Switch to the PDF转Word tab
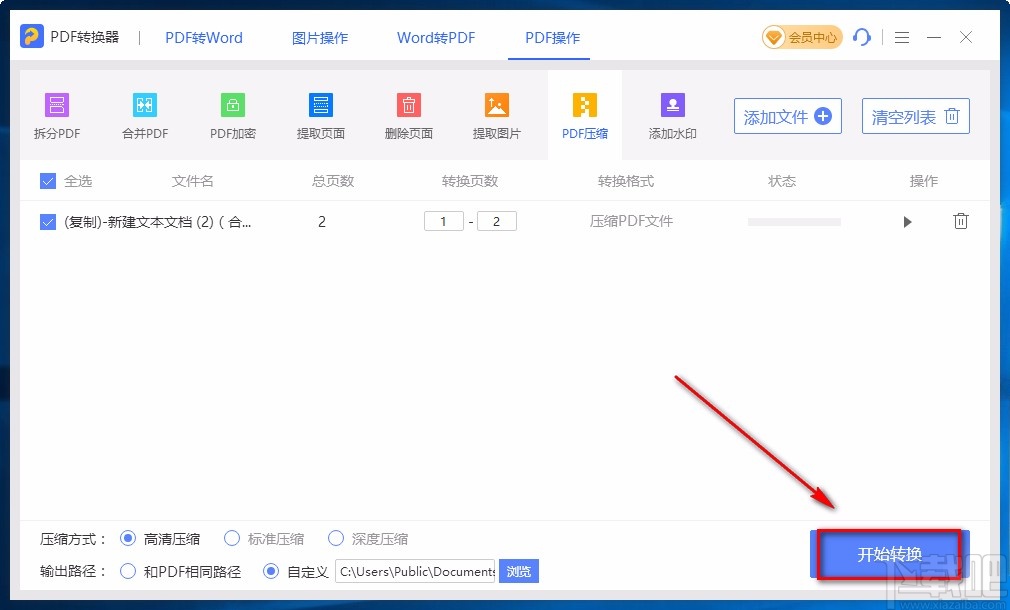The width and height of the screenshot is (1010, 610). point(204,38)
